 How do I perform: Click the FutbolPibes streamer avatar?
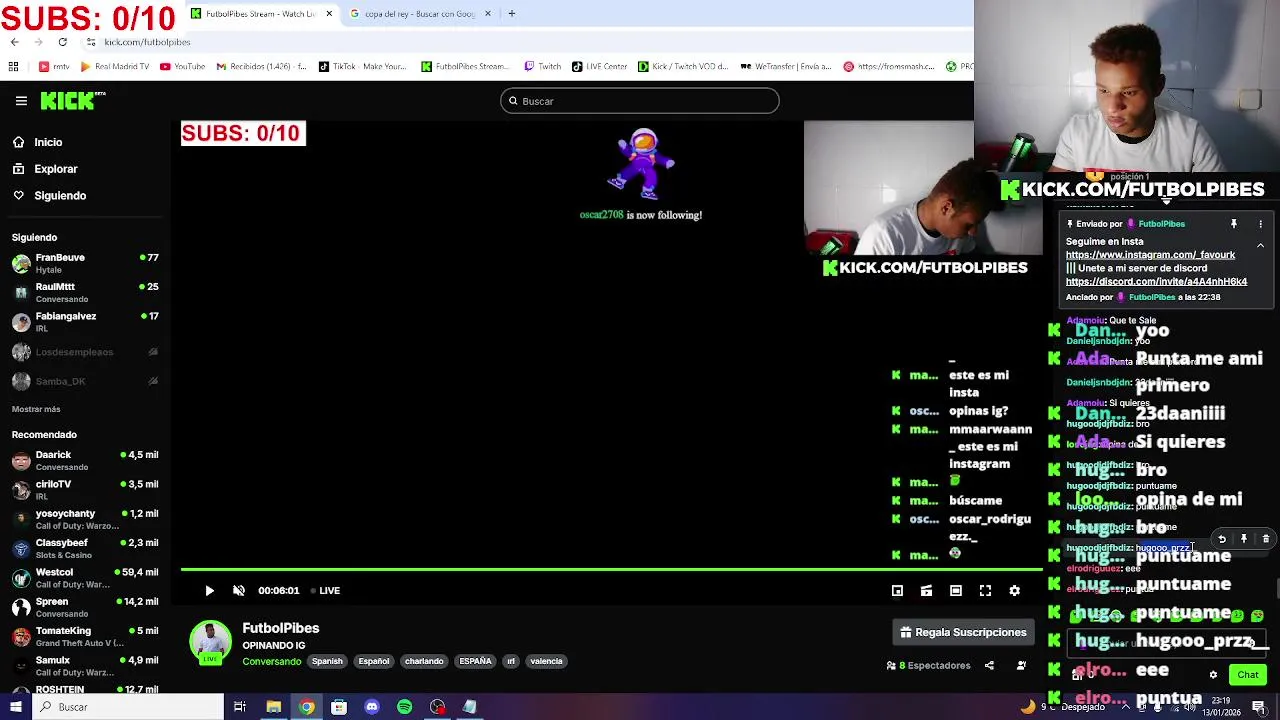click(210, 642)
